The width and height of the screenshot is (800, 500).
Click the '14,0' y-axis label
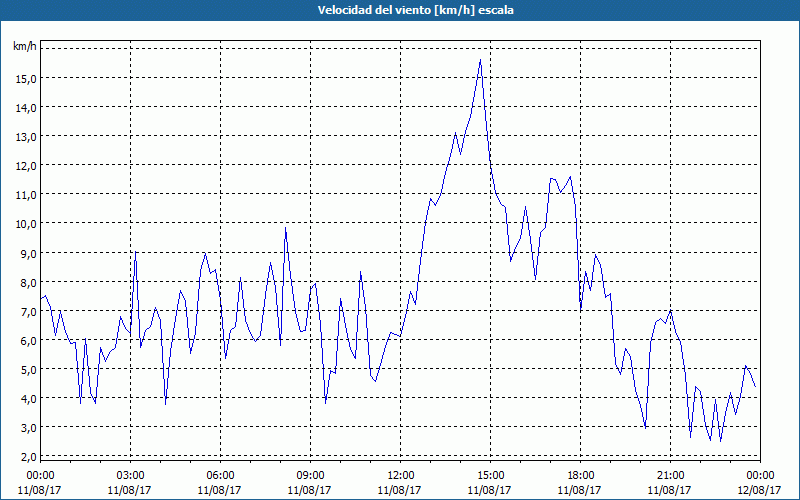click(27, 108)
